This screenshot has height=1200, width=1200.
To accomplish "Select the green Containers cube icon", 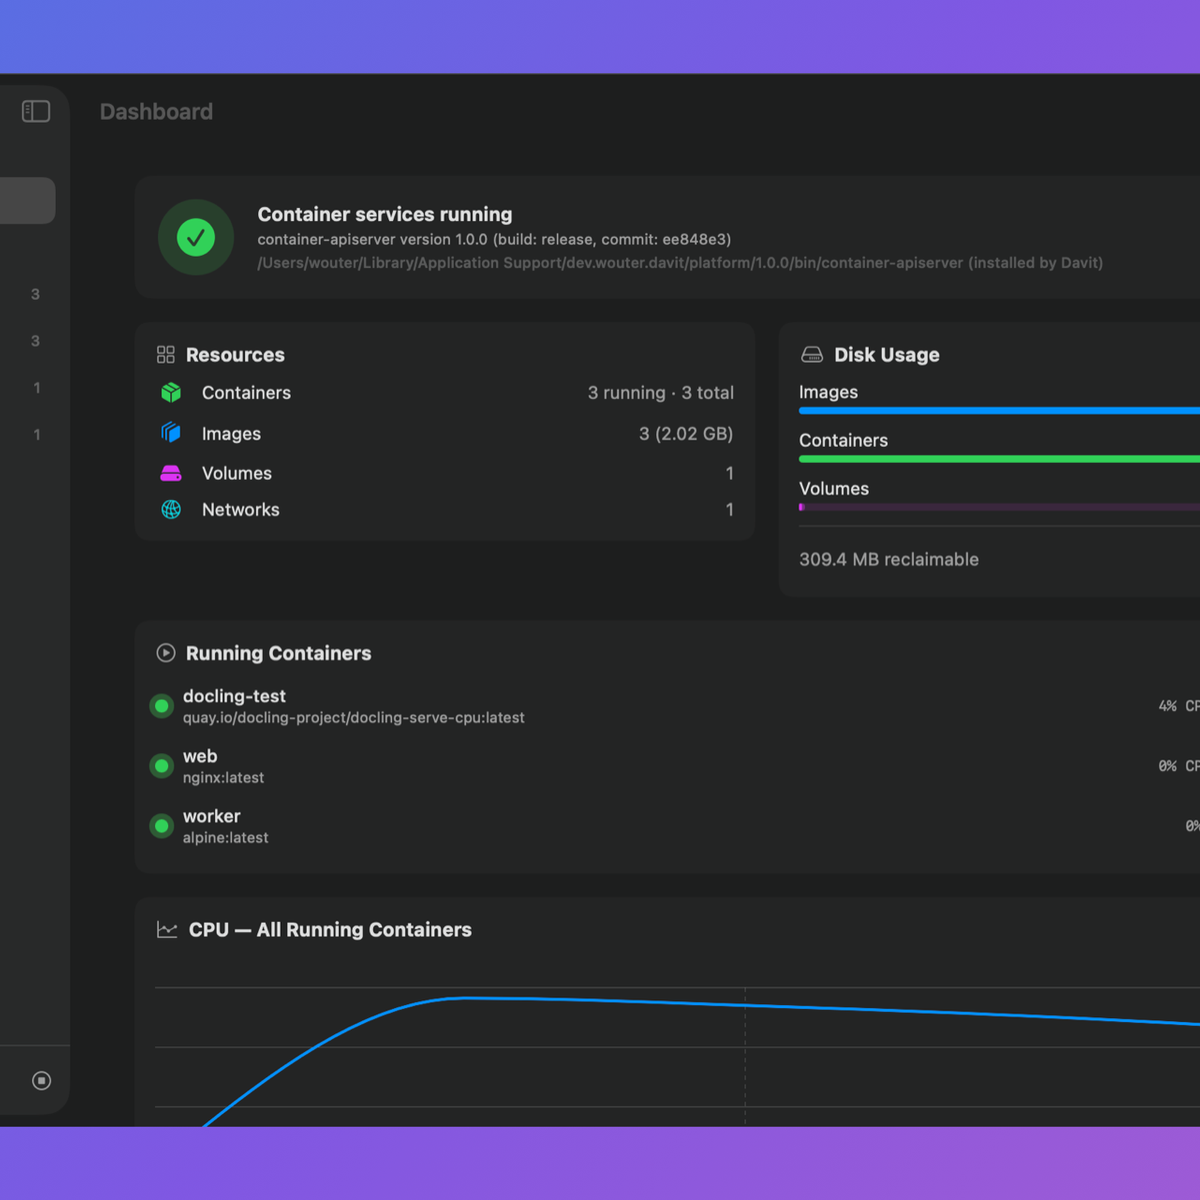I will coord(171,393).
